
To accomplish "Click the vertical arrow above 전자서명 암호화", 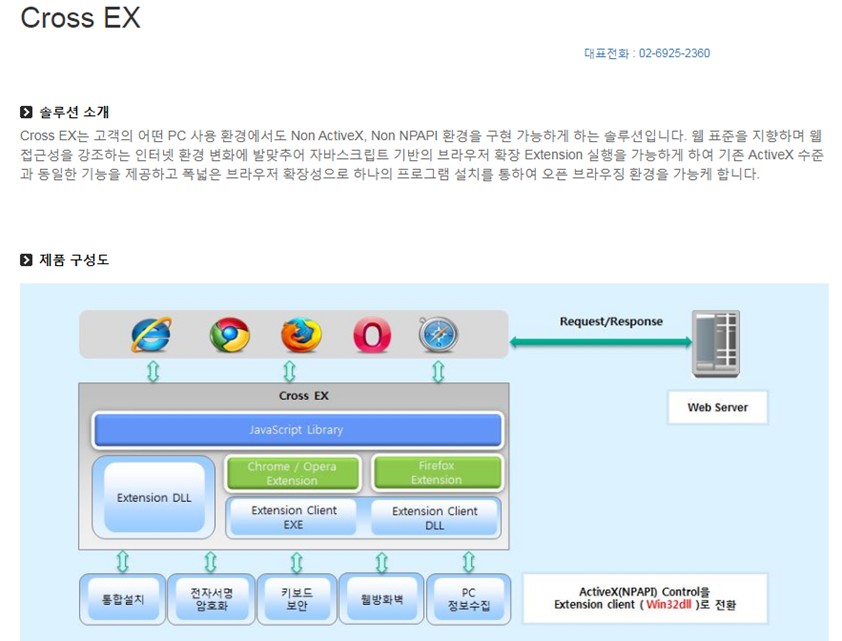I will pyautogui.click(x=210, y=562).
